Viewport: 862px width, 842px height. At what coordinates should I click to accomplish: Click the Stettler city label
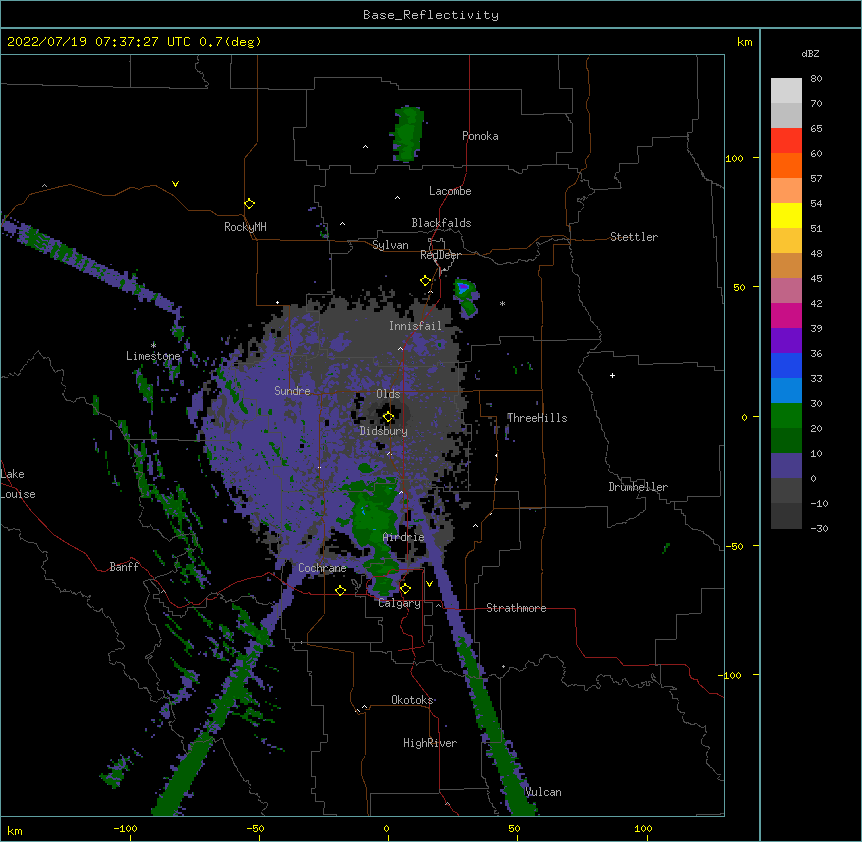633,237
